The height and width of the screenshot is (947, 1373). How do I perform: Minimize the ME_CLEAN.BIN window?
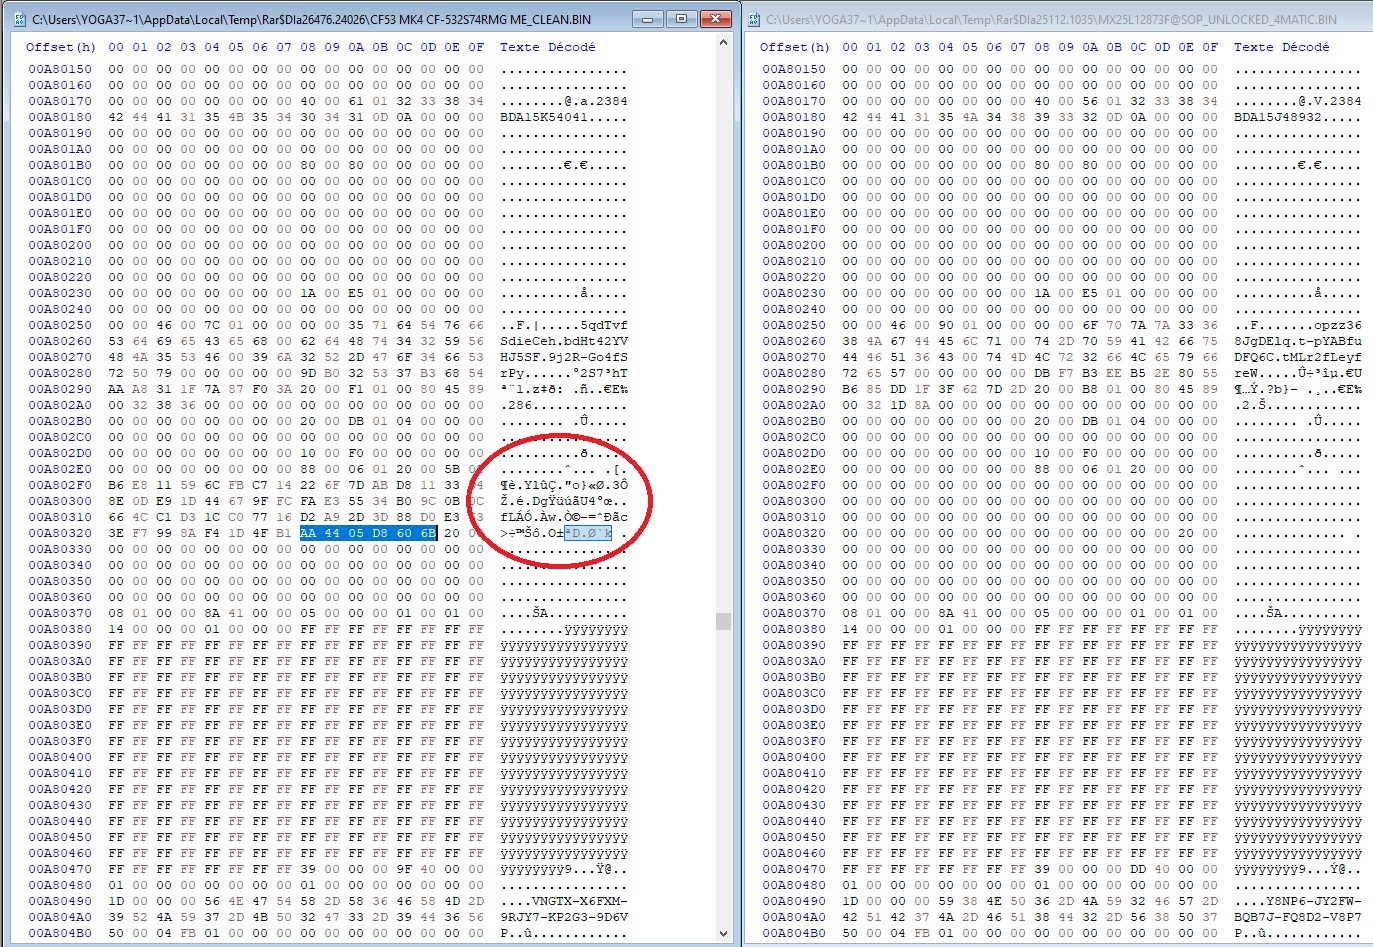[648, 19]
